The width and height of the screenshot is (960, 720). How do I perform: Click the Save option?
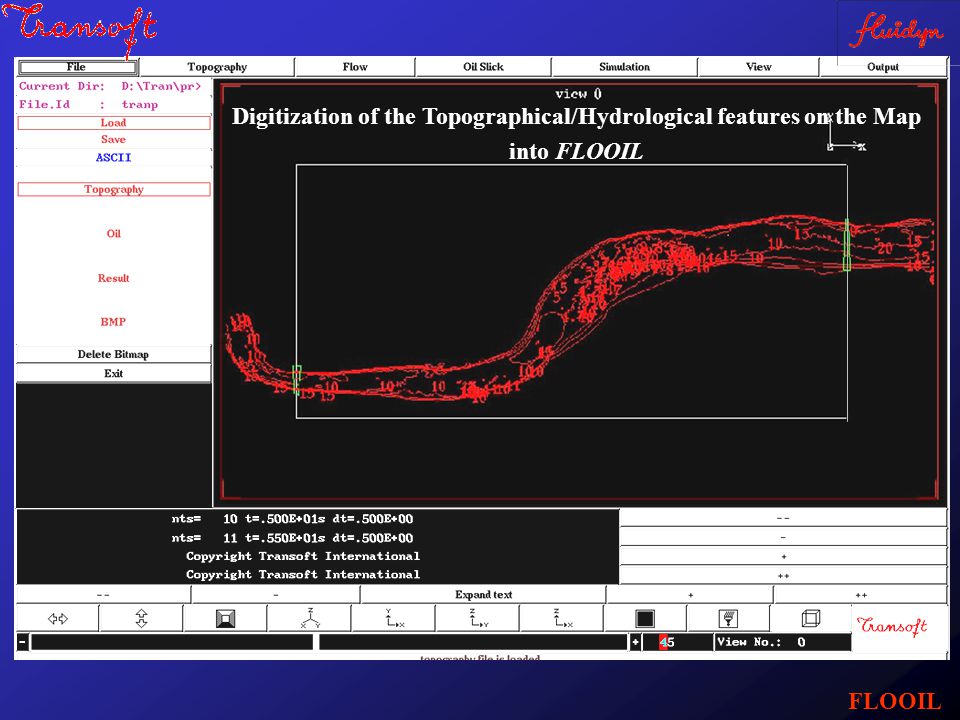114,140
